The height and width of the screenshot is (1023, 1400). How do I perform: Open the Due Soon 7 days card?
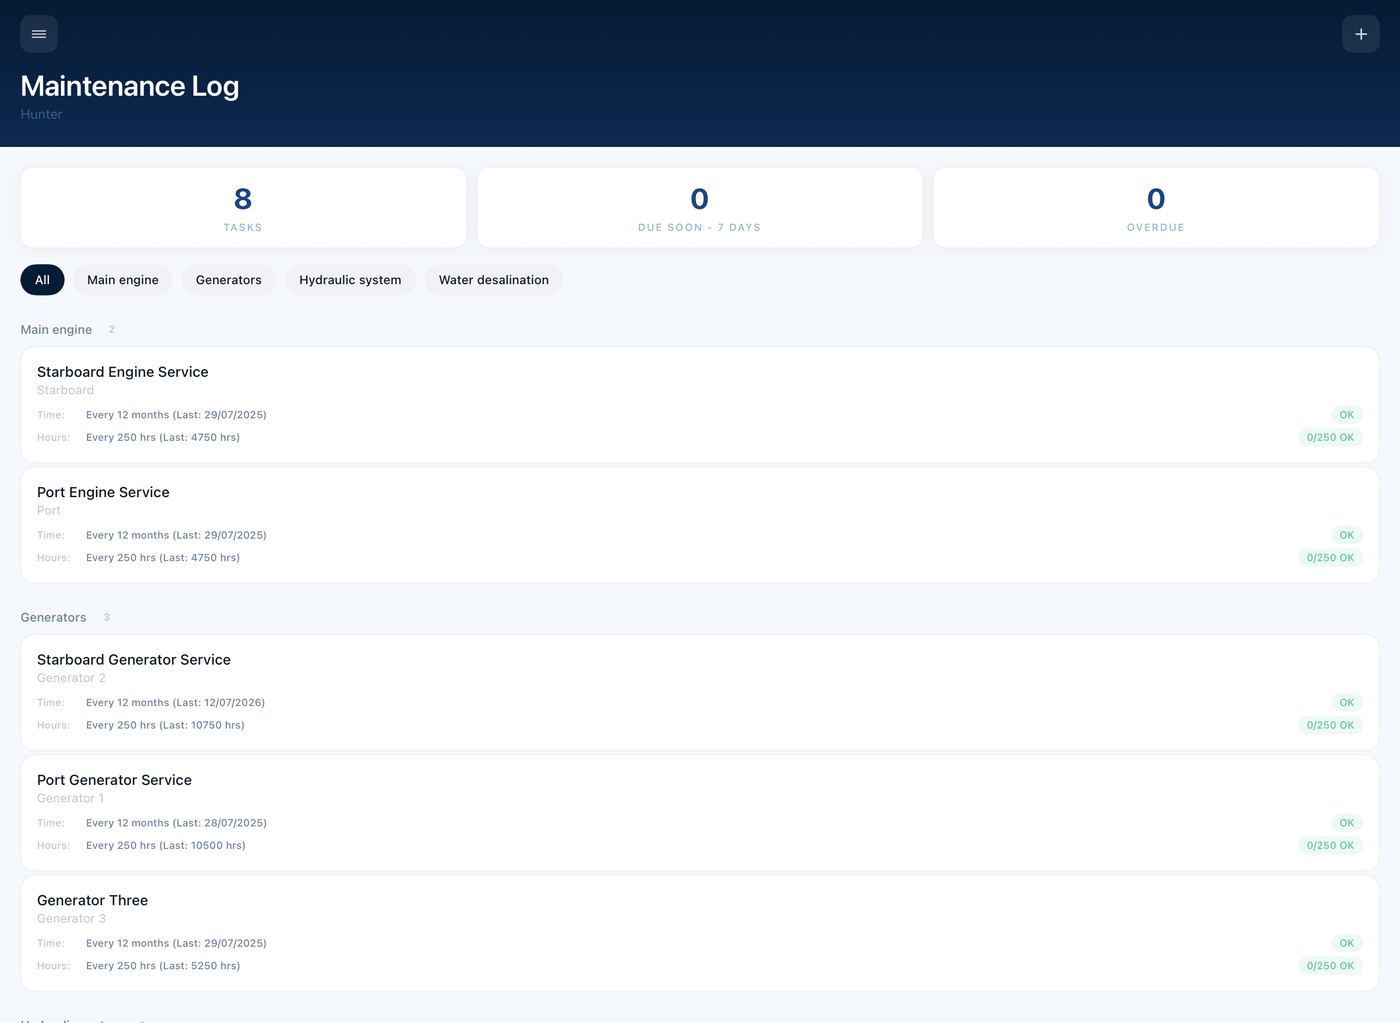(x=700, y=208)
